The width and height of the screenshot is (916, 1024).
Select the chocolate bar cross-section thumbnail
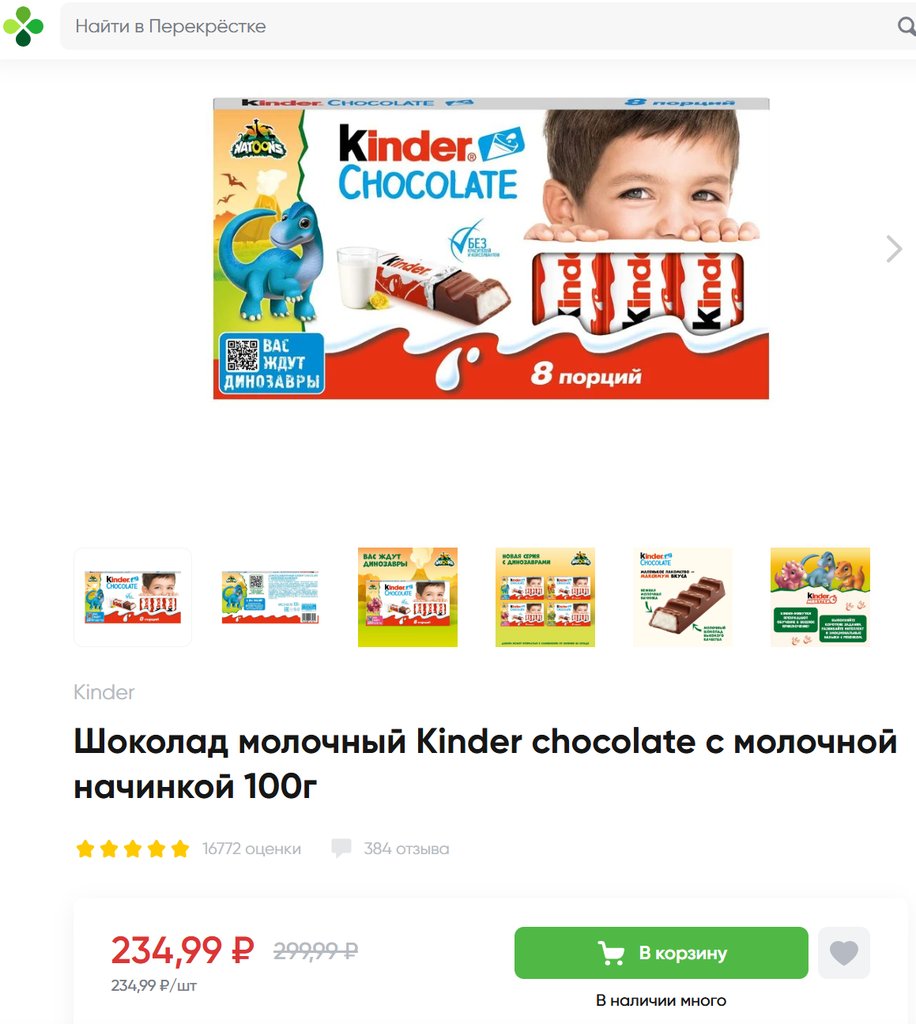coord(683,597)
